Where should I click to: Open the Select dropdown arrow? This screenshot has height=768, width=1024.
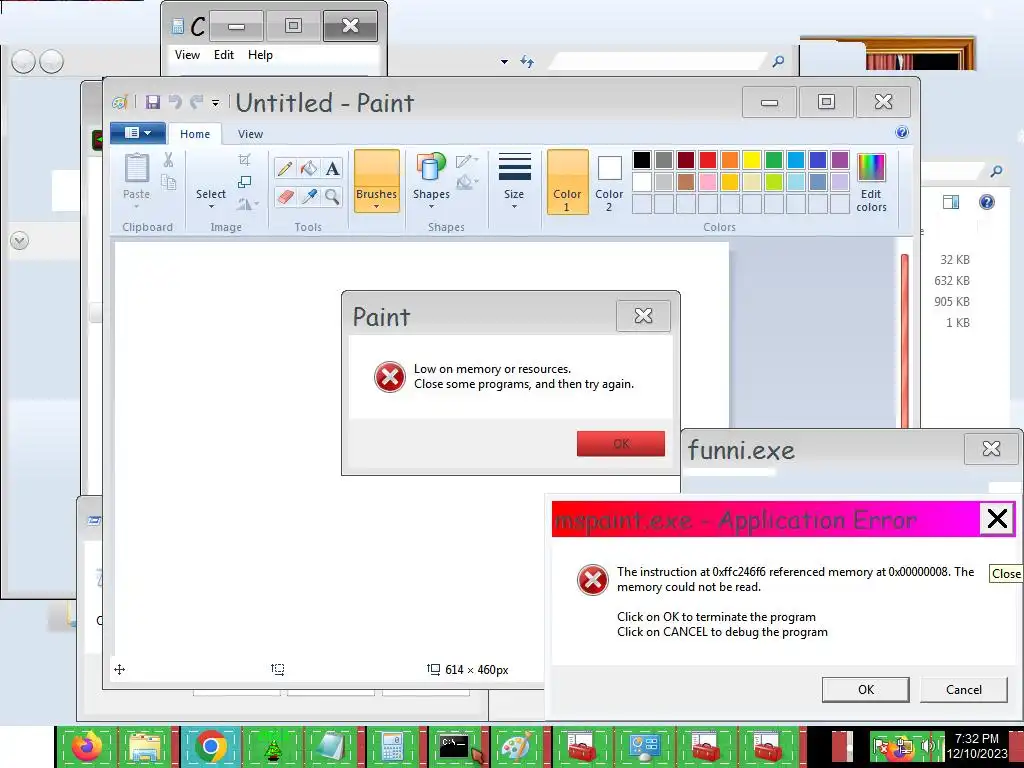[x=211, y=206]
